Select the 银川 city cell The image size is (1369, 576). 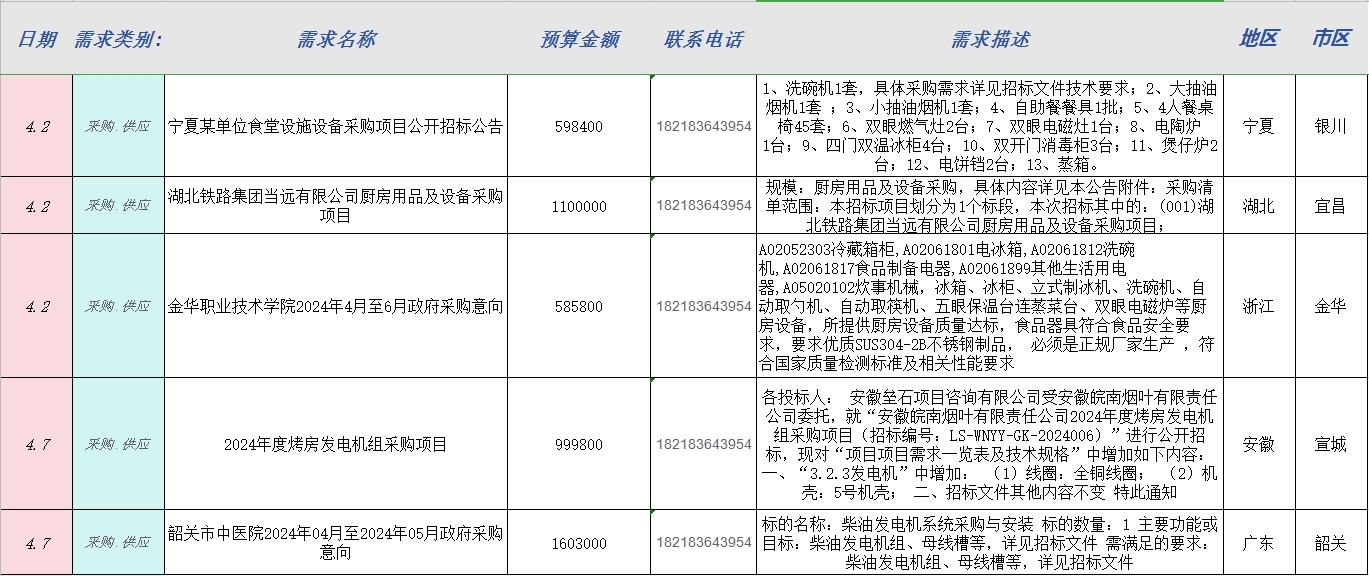click(x=1331, y=127)
